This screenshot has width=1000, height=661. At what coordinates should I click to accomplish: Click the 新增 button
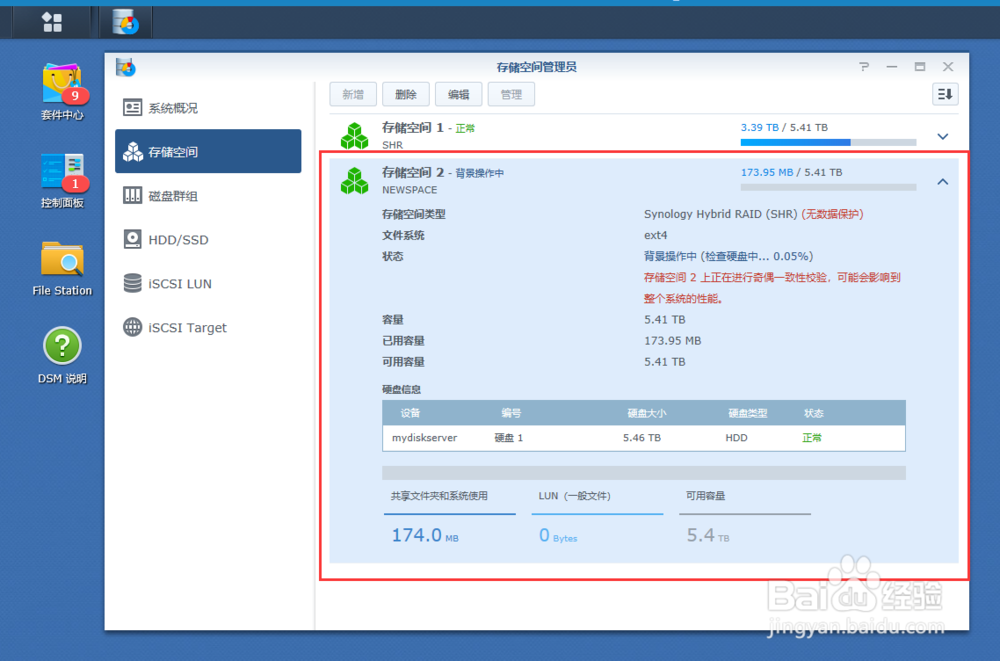click(x=353, y=94)
